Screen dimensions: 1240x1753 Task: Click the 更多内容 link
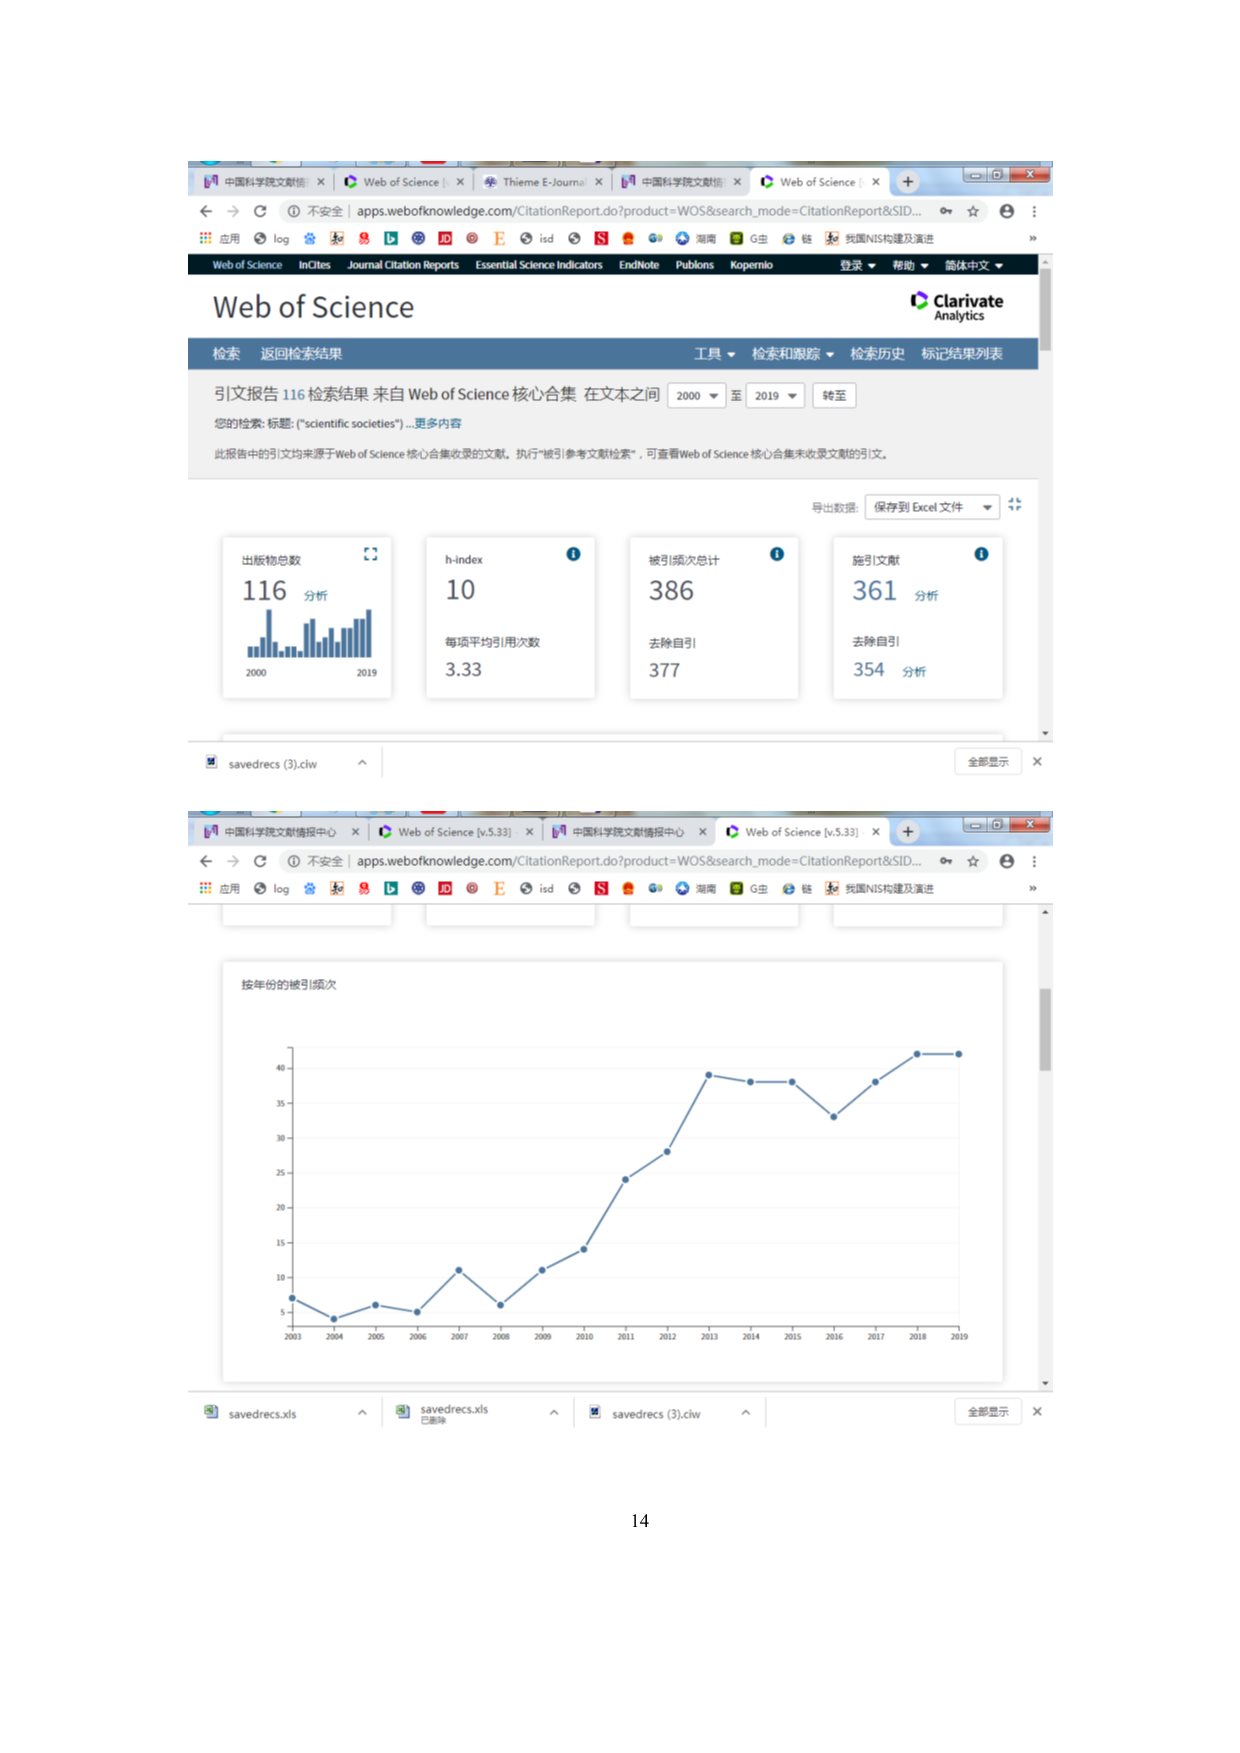point(438,424)
